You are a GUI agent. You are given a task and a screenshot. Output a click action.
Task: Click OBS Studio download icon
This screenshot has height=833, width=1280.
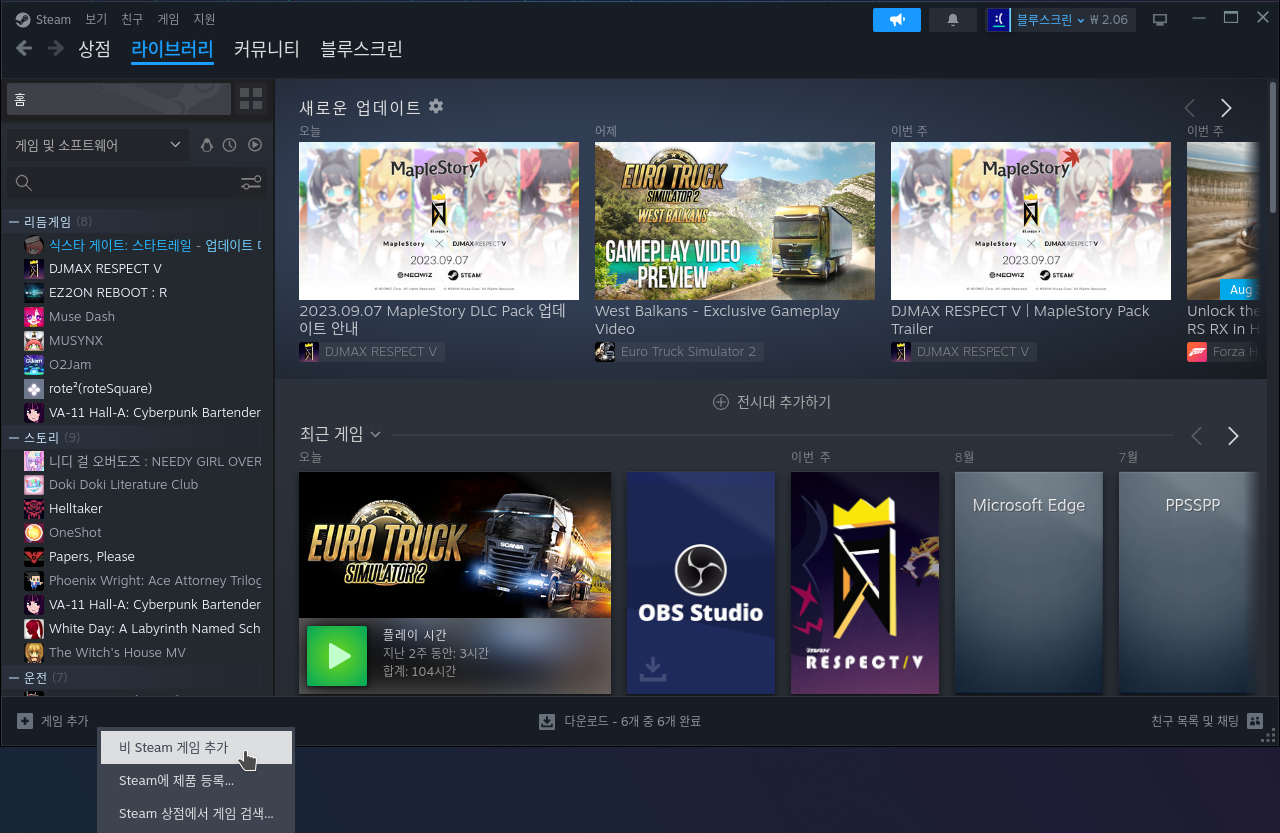pyautogui.click(x=653, y=669)
